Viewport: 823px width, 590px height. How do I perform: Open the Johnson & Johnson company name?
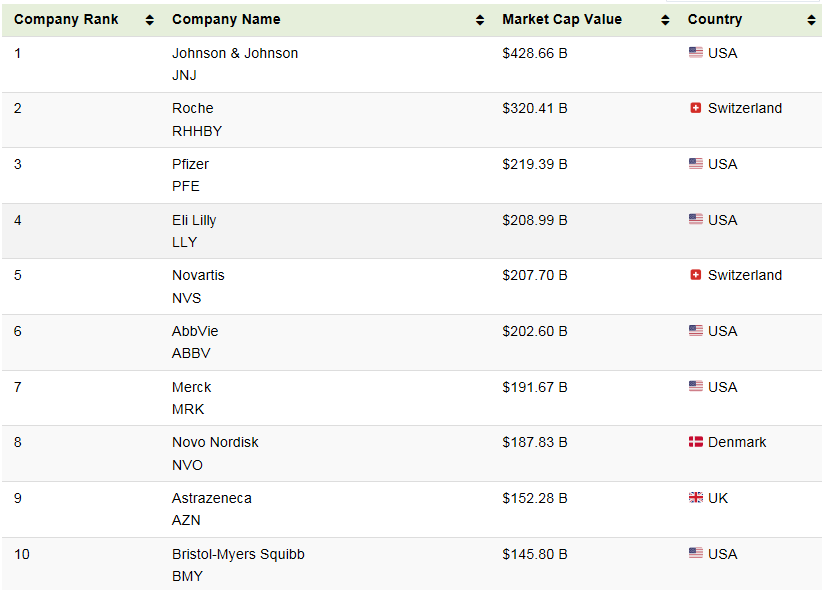tap(235, 53)
